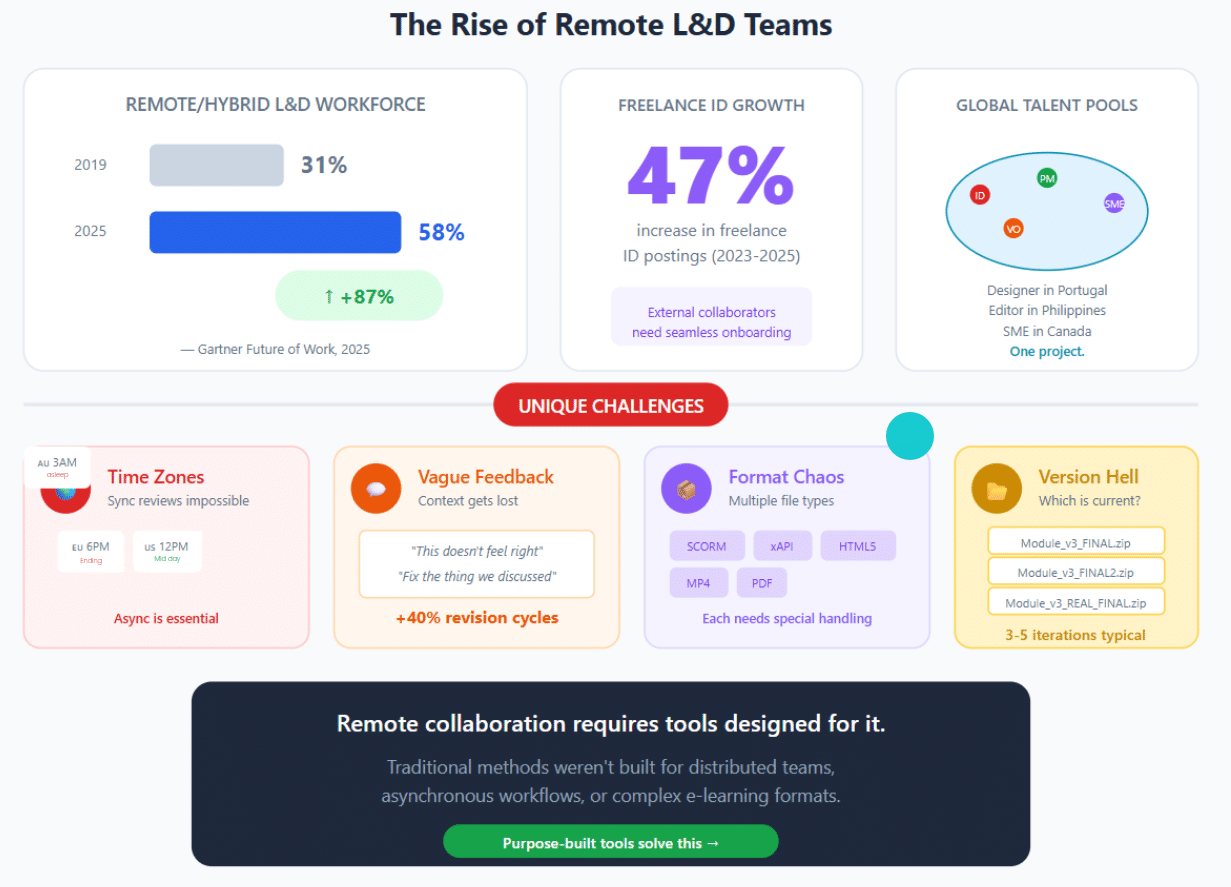Select the purple SME dot on map
The height and width of the screenshot is (887, 1231).
coord(1114,203)
